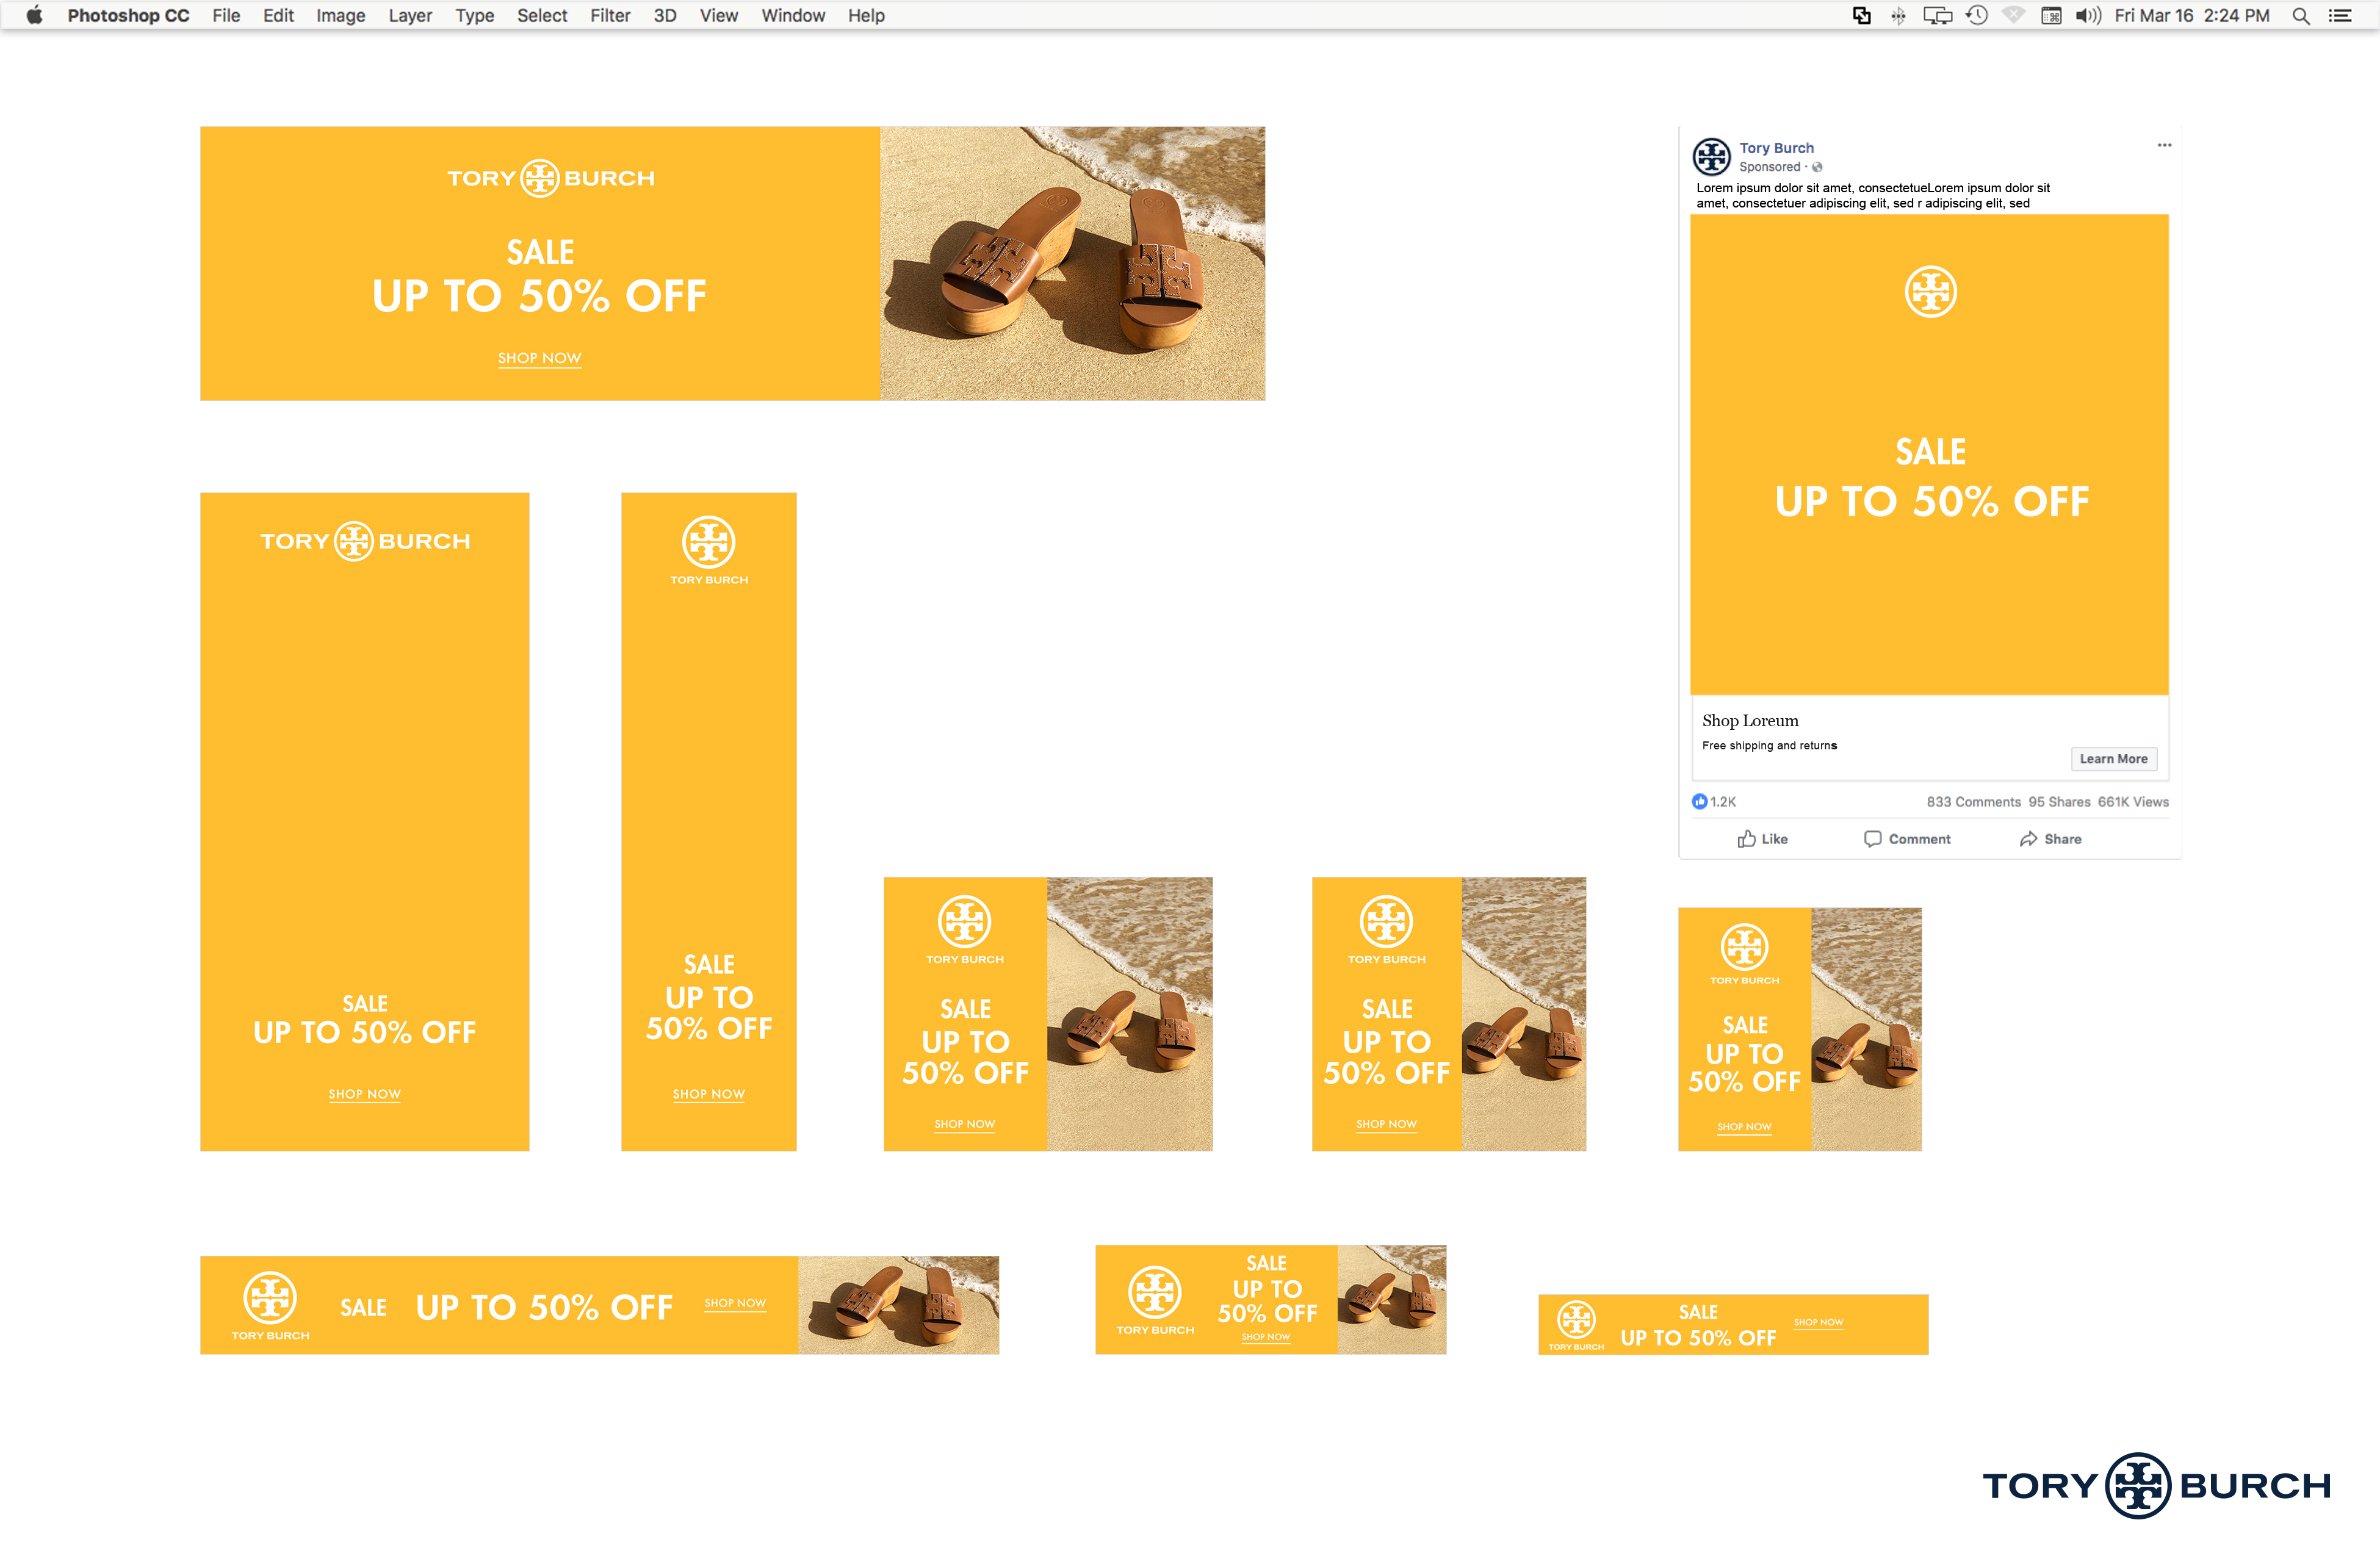Open the Help menu
The image size is (2380, 1567).
click(x=866, y=15)
